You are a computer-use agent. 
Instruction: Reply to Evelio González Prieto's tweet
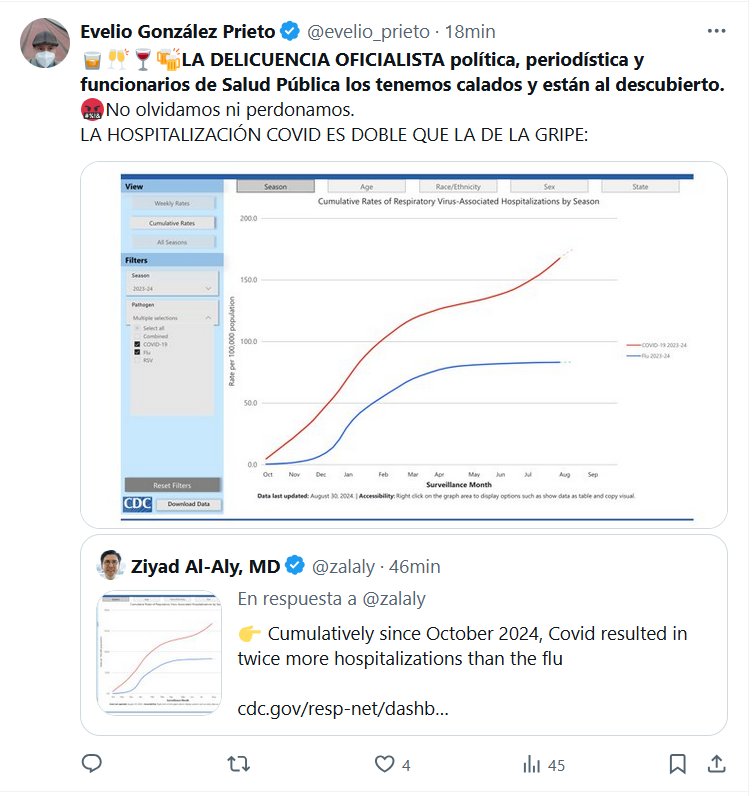click(x=92, y=764)
